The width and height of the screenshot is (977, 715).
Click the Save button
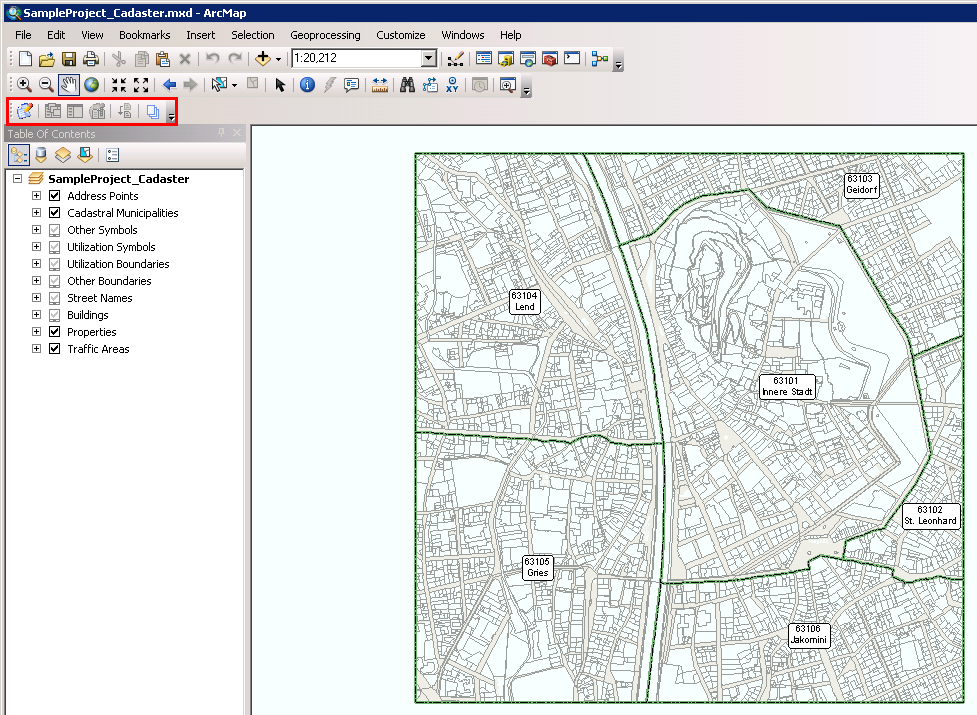point(68,58)
